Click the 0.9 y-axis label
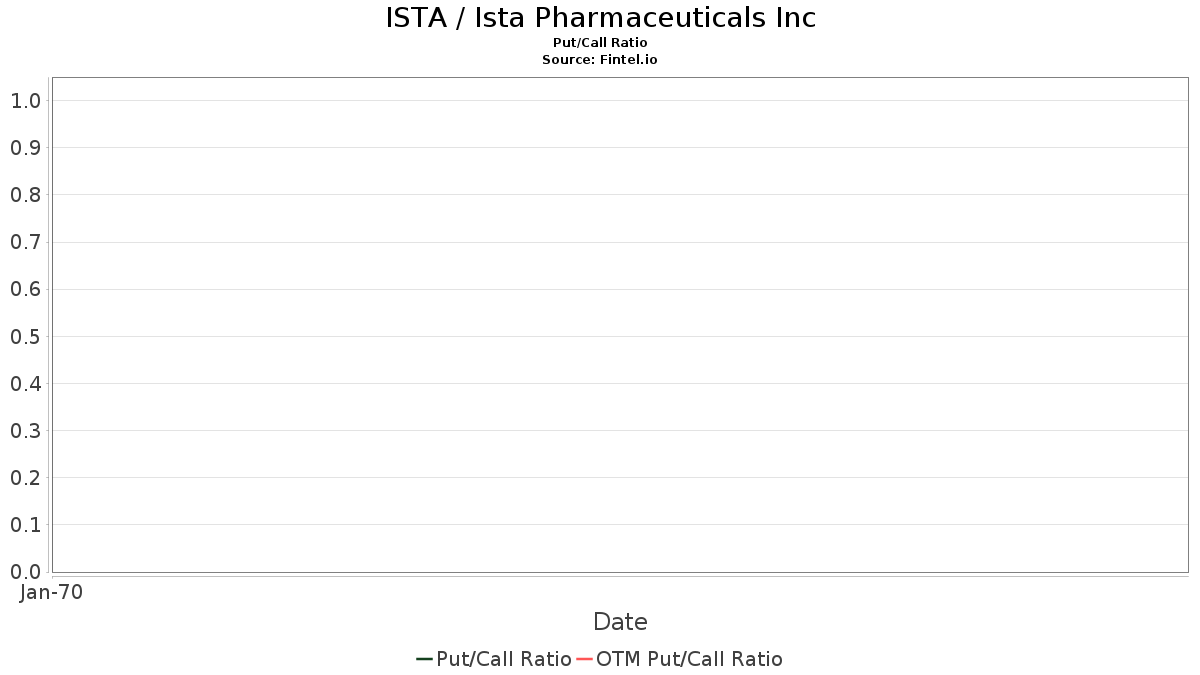Viewport: 1200px width, 675px height. coord(26,148)
